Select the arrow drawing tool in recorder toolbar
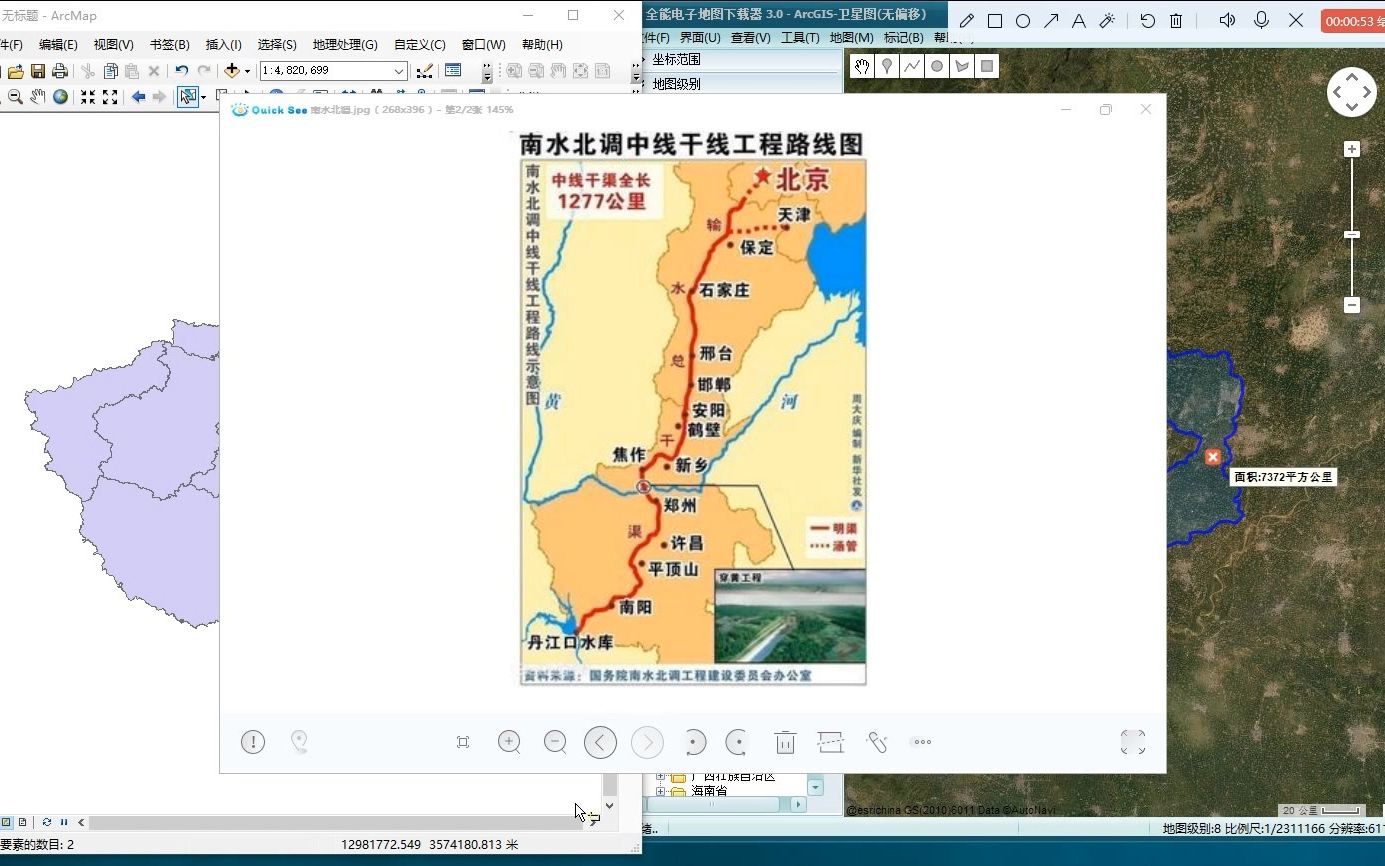The width and height of the screenshot is (1385, 866). (1051, 19)
